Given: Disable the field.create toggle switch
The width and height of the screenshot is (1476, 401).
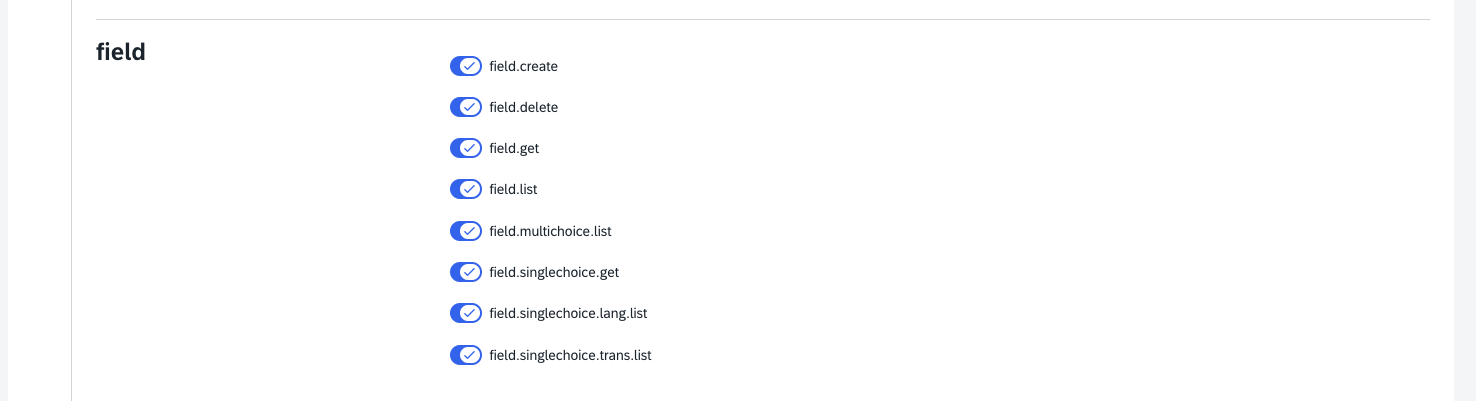Looking at the screenshot, I should click(x=466, y=66).
